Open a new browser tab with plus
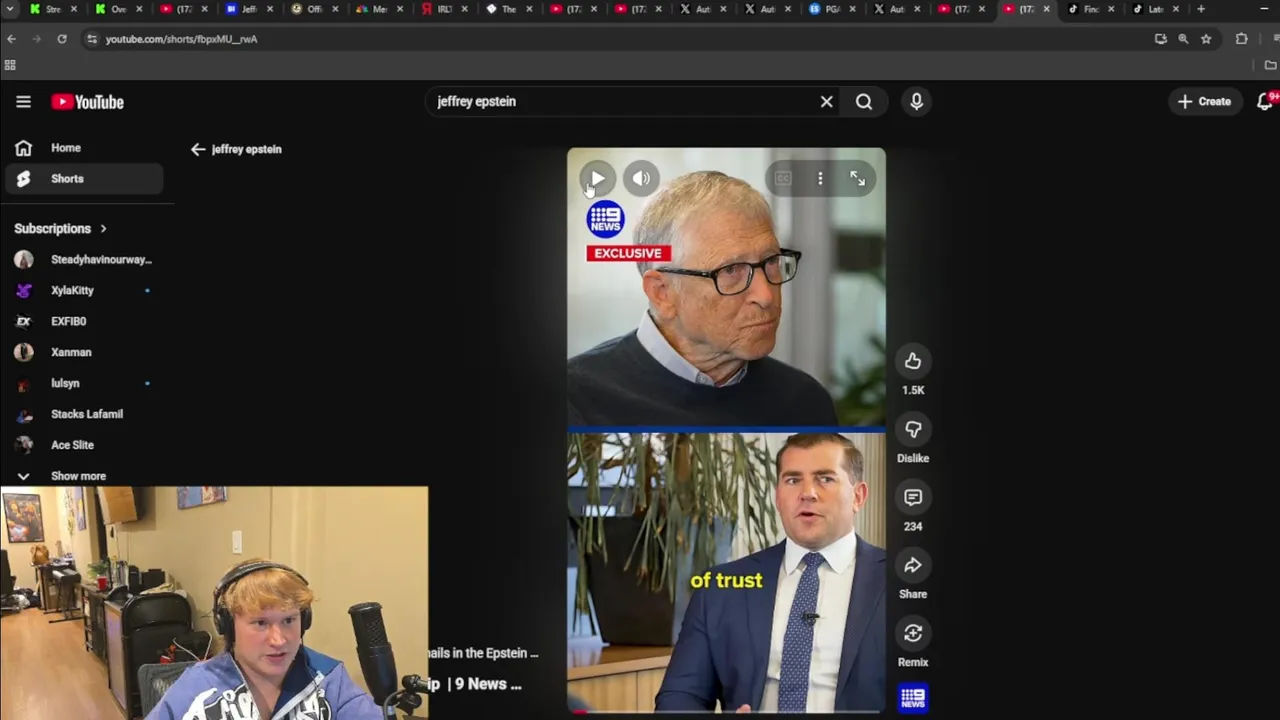Screen dimensions: 1280x720 pyautogui.click(x=1201, y=9)
